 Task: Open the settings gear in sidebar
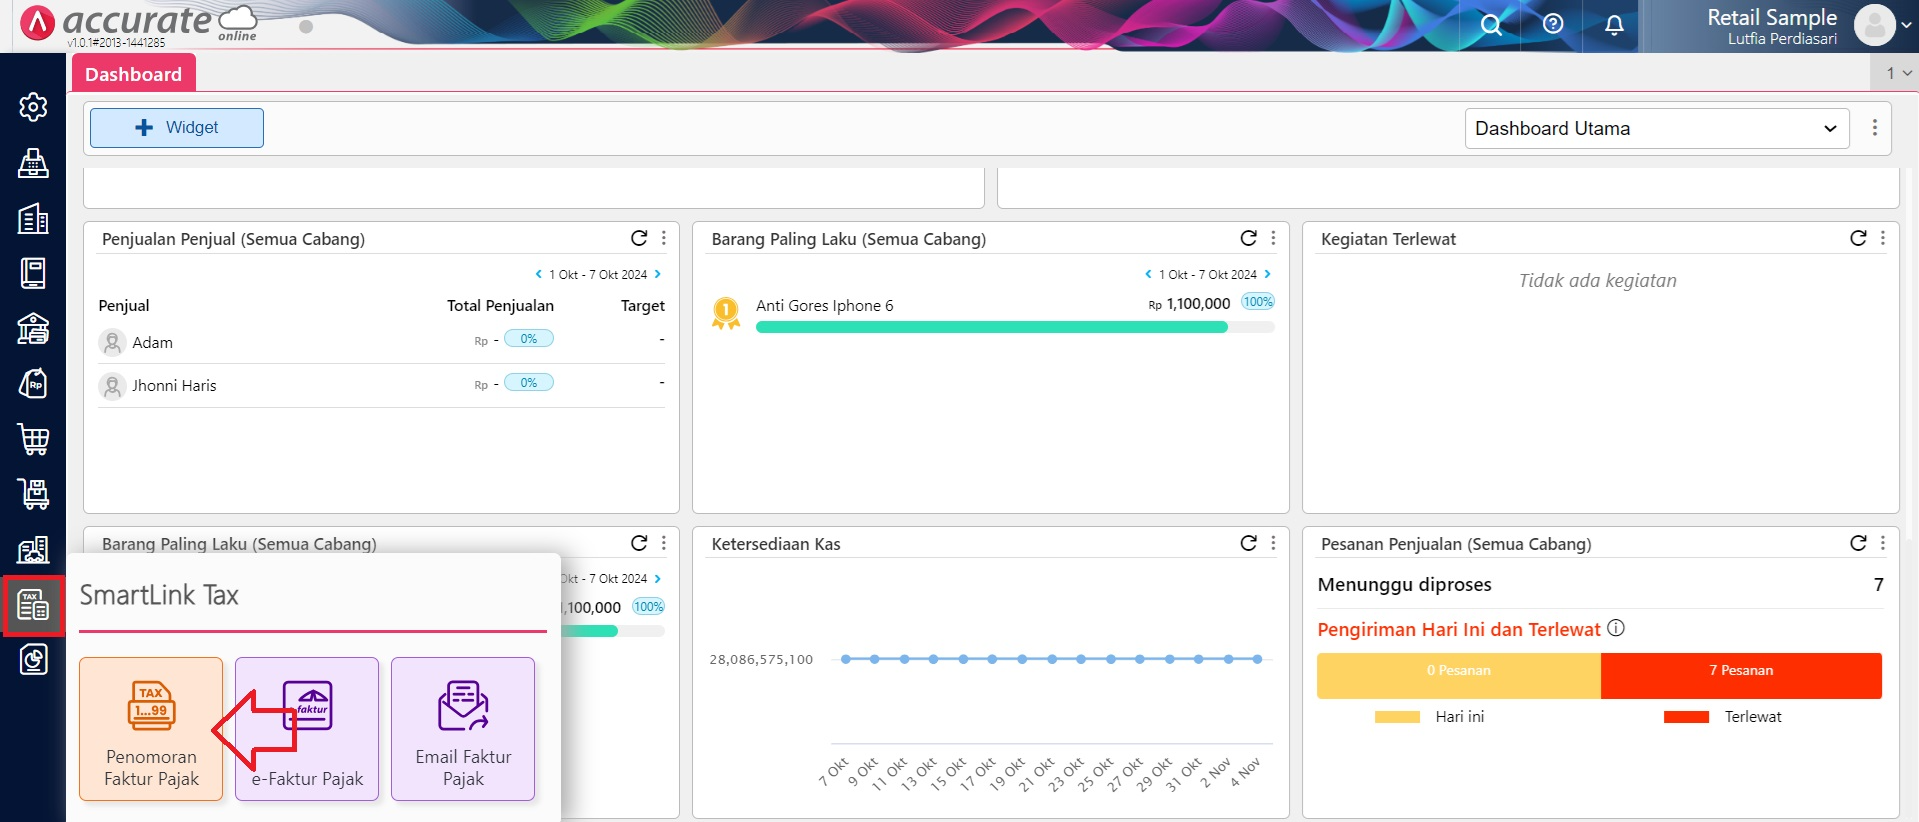click(x=33, y=107)
